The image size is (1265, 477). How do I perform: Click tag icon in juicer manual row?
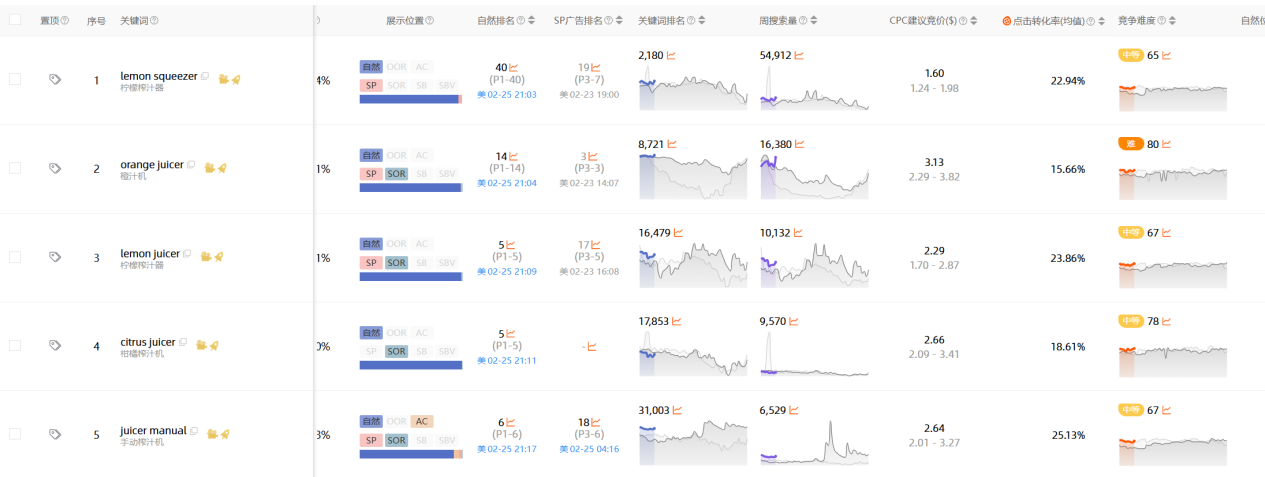pos(55,434)
